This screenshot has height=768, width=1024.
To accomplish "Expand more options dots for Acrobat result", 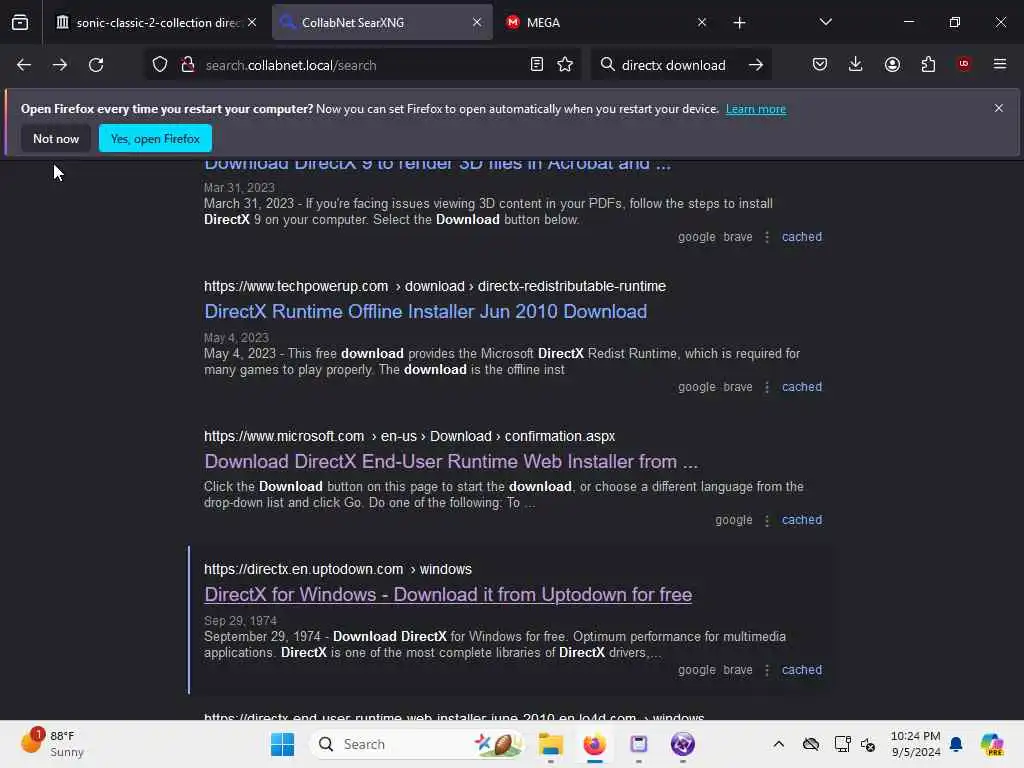I will [x=767, y=237].
